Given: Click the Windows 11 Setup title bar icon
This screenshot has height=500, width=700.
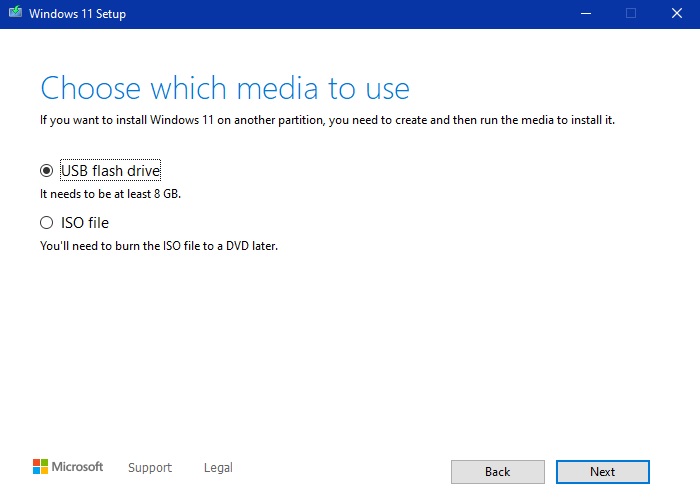Looking at the screenshot, I should pyautogui.click(x=15, y=12).
